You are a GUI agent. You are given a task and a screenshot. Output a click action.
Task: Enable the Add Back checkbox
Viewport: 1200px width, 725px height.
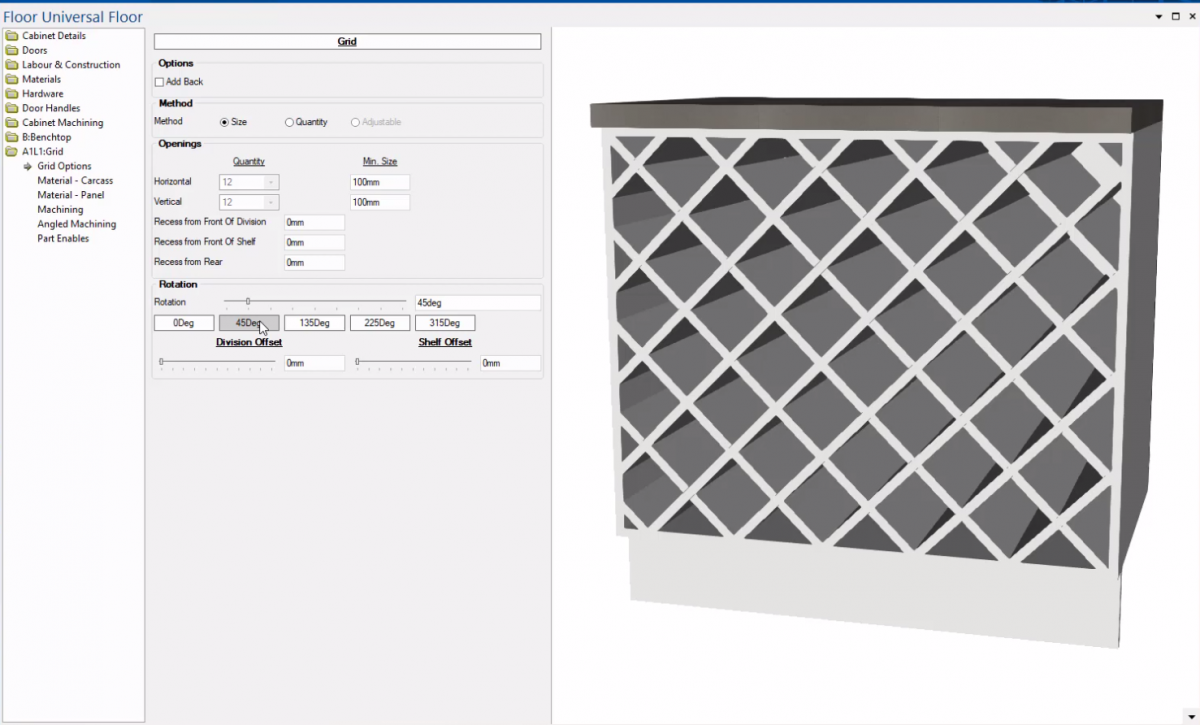pyautogui.click(x=159, y=82)
